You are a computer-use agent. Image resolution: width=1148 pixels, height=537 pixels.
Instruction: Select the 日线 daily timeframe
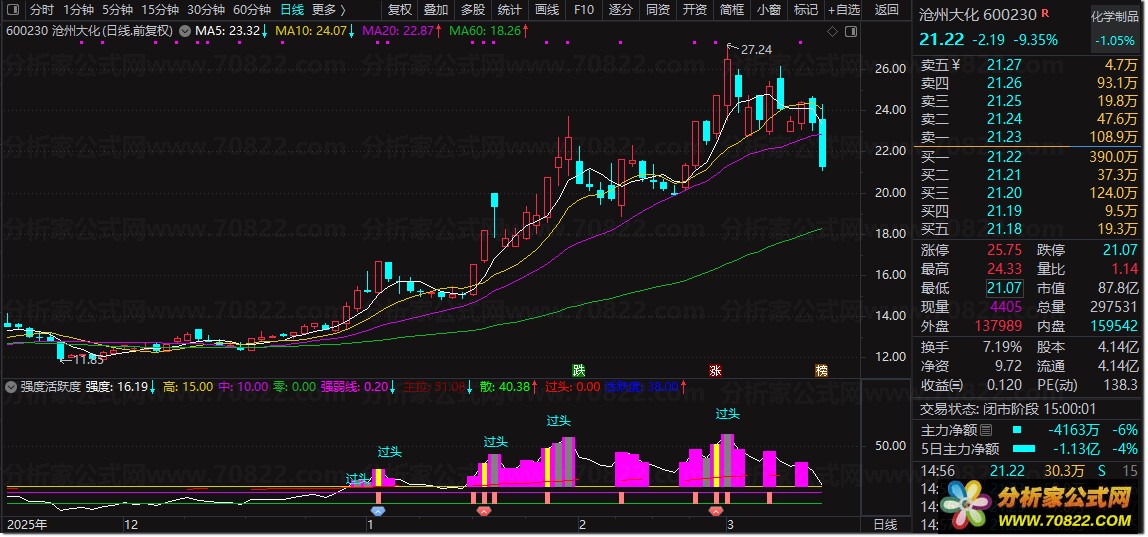[291, 10]
